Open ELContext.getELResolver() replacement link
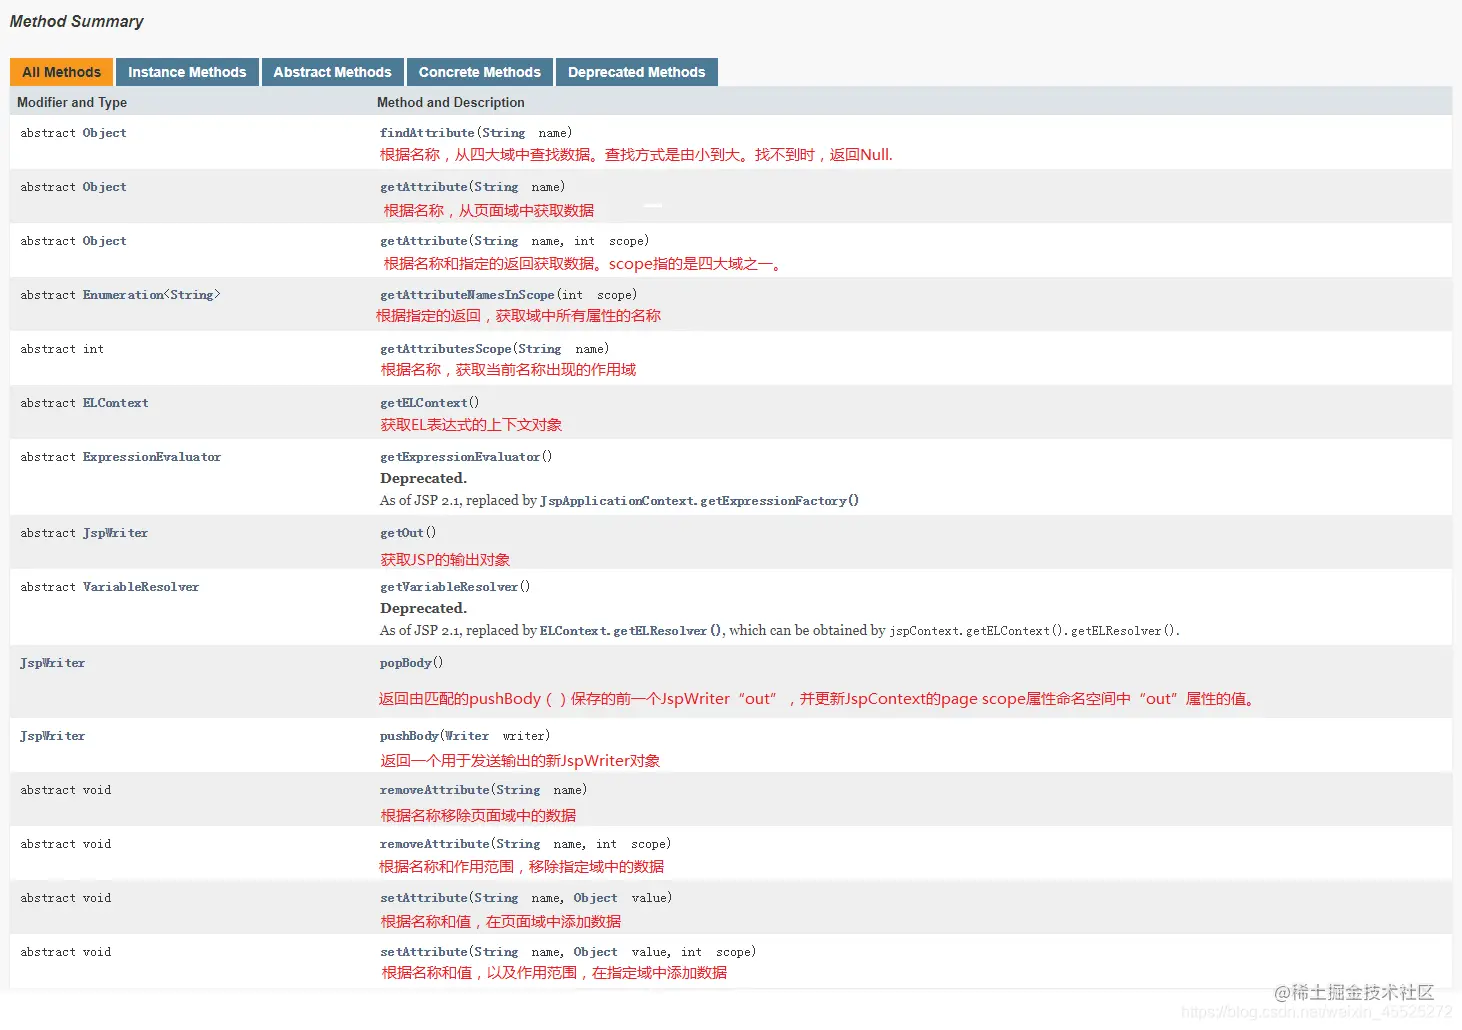Viewport: 1462px width, 1030px height. coord(631,631)
